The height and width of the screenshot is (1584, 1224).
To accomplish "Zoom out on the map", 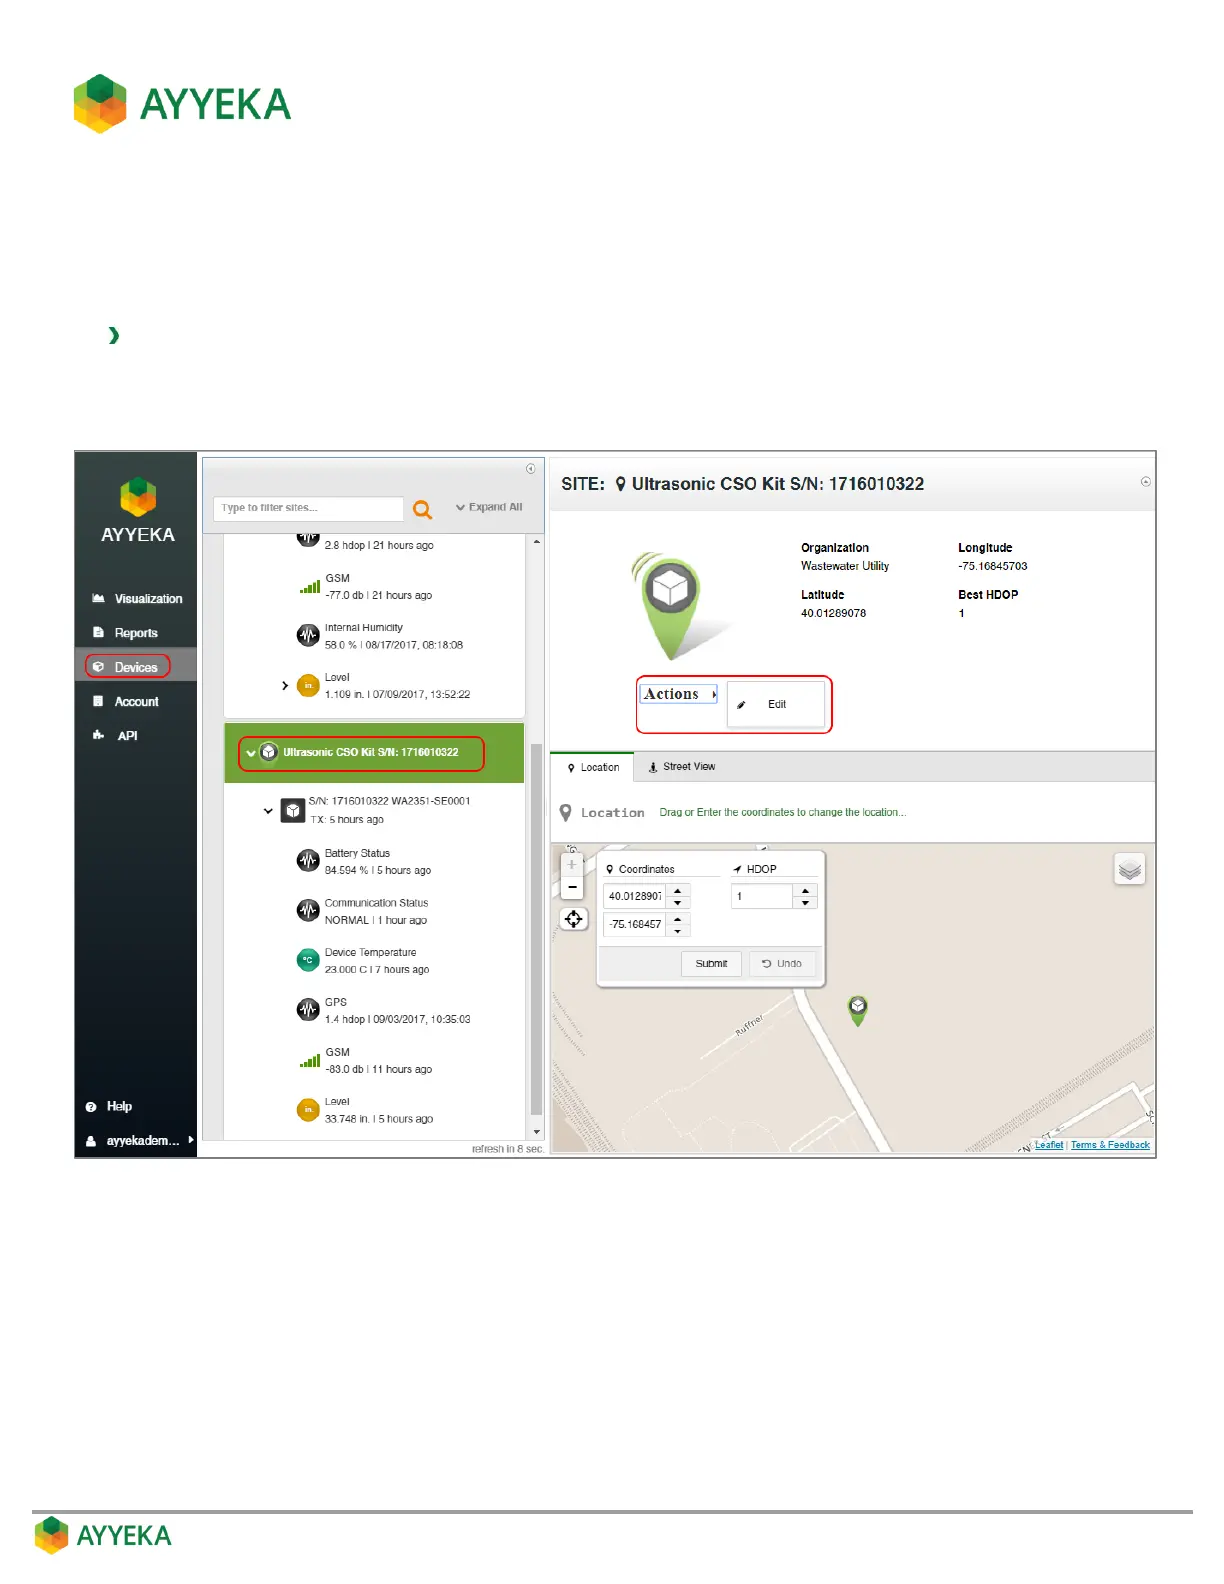I will click(x=572, y=887).
